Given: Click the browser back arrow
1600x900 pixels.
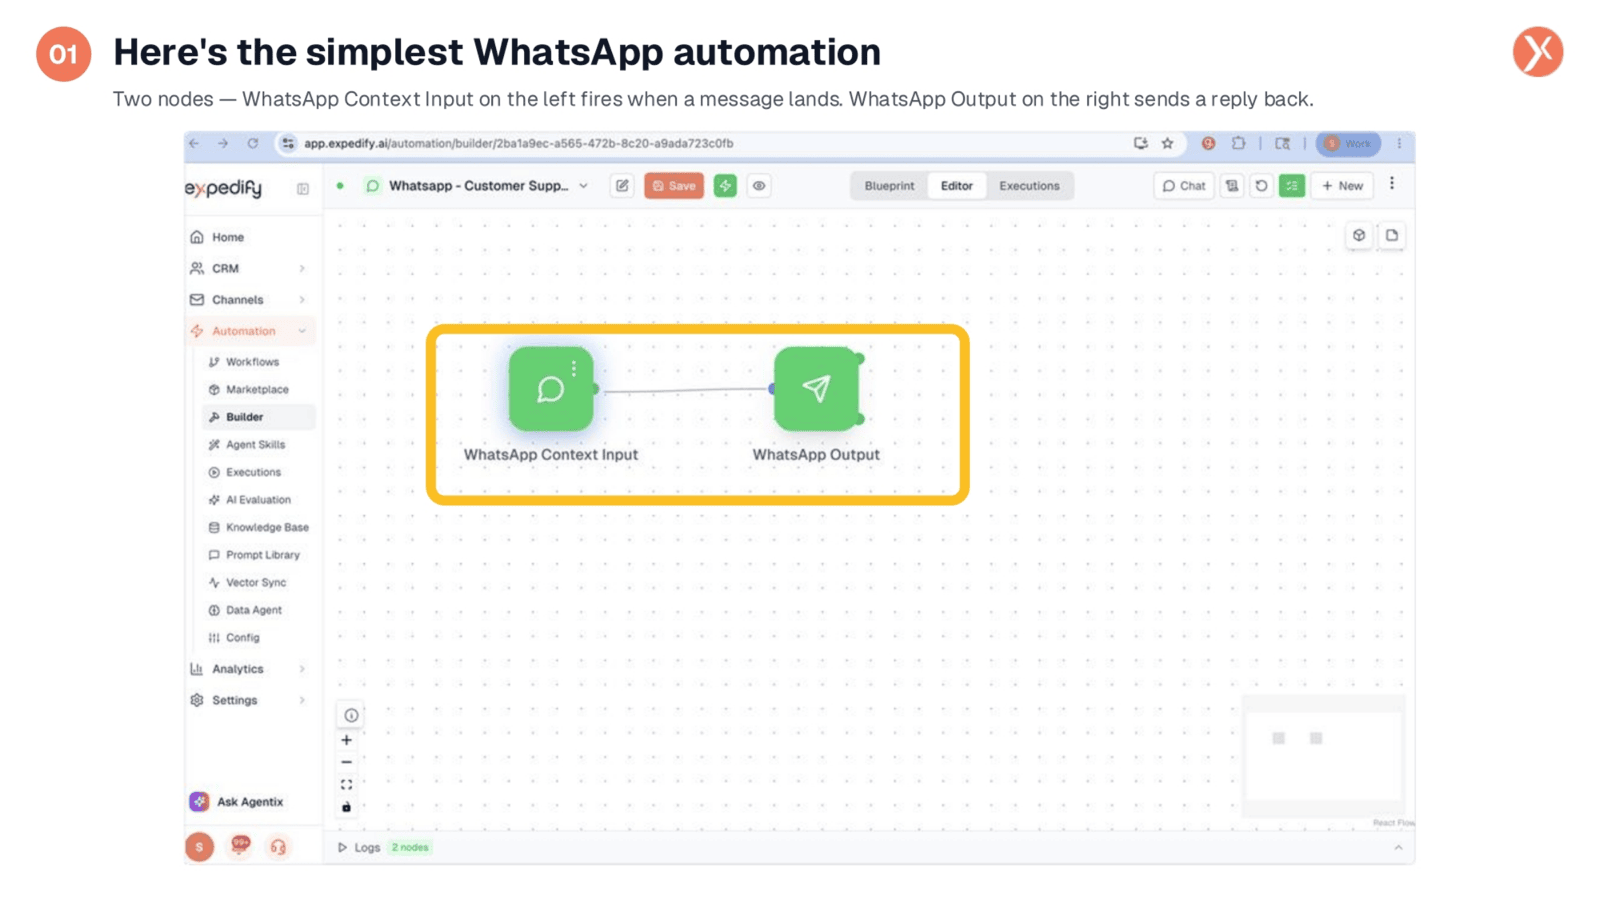Looking at the screenshot, I should tap(194, 143).
